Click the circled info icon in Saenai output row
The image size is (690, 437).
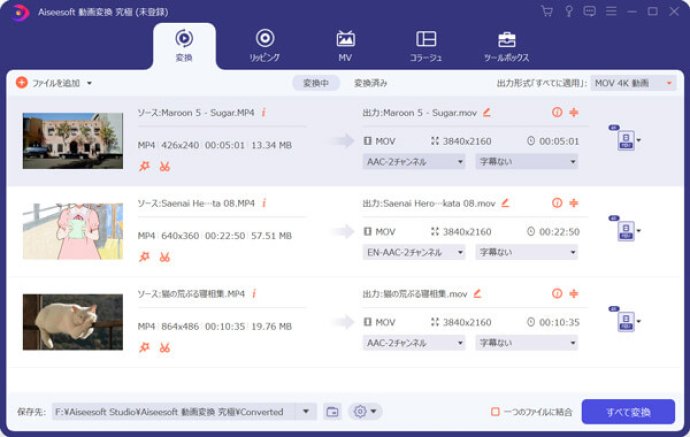click(557, 203)
